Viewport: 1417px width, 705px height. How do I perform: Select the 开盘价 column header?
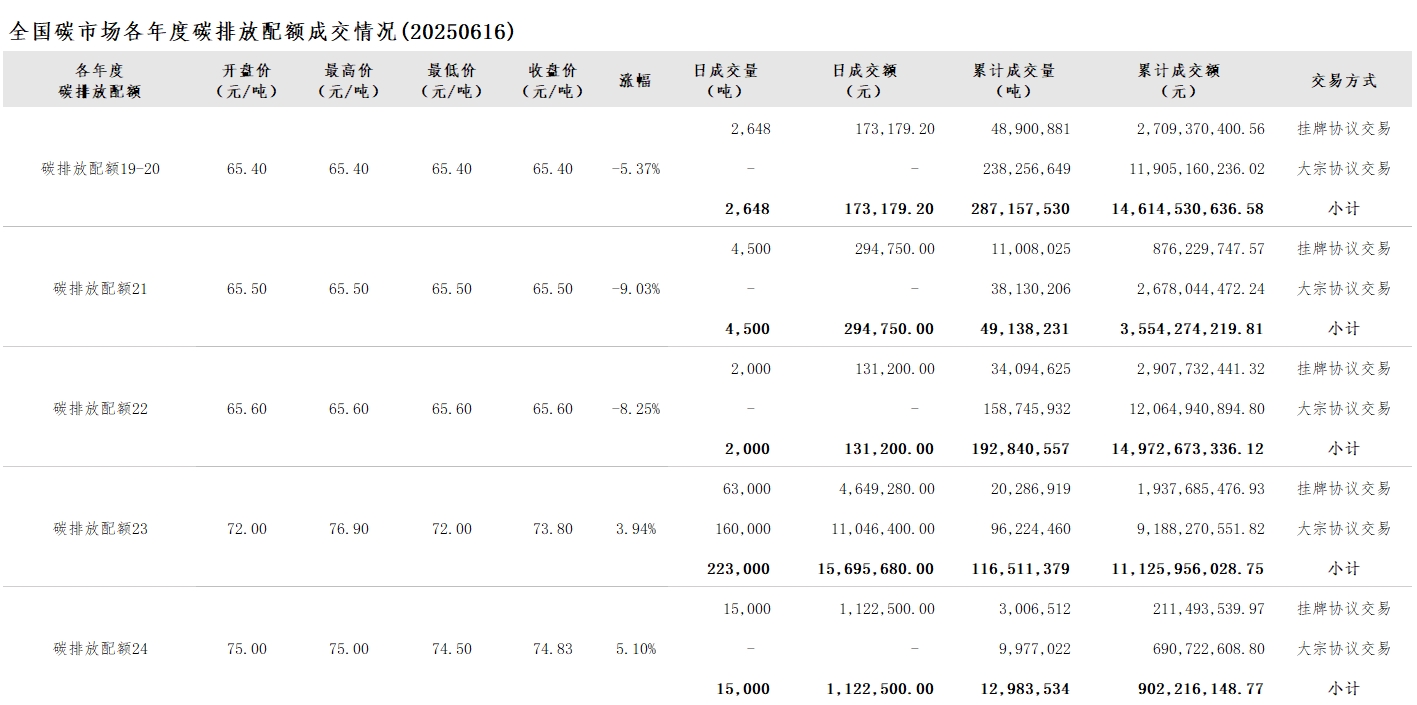247,81
